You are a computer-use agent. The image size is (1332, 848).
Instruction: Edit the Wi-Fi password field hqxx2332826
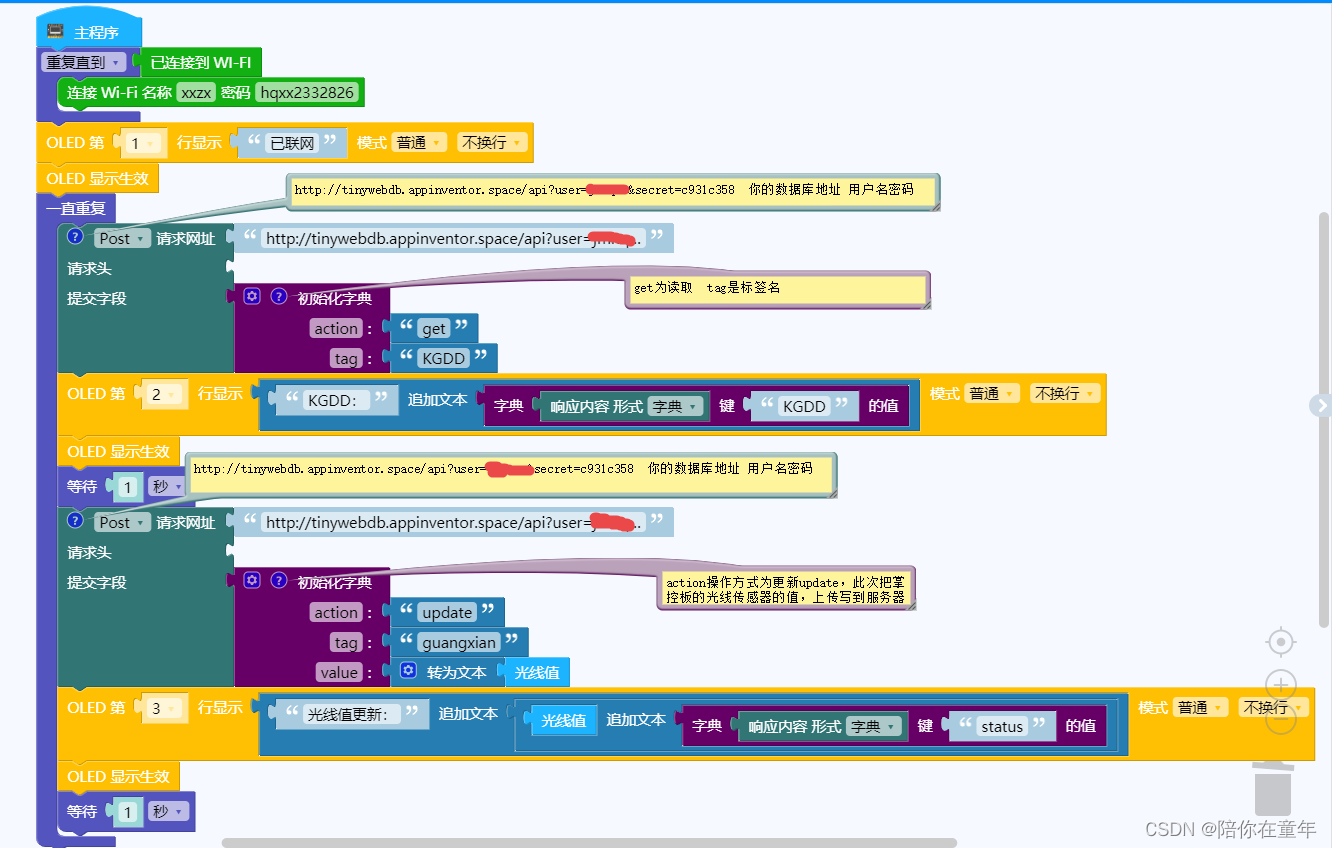point(307,92)
